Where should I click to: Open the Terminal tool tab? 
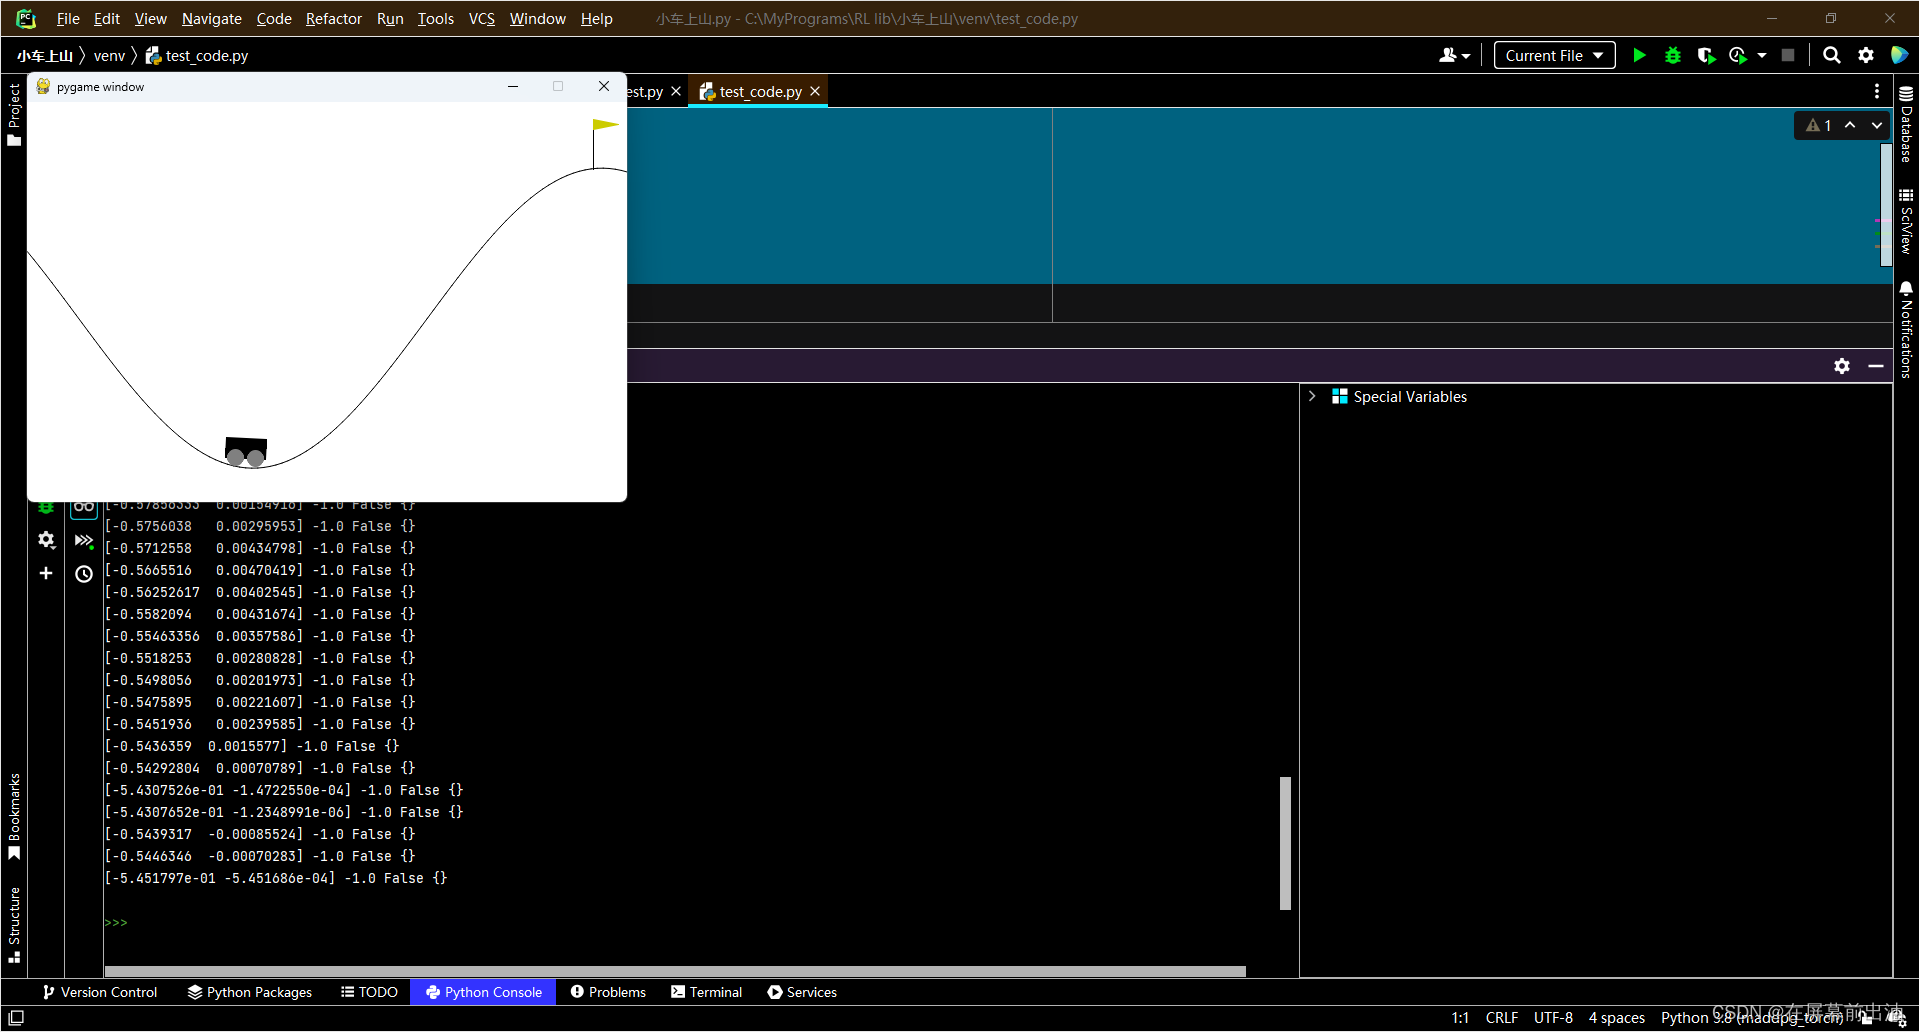click(x=707, y=992)
